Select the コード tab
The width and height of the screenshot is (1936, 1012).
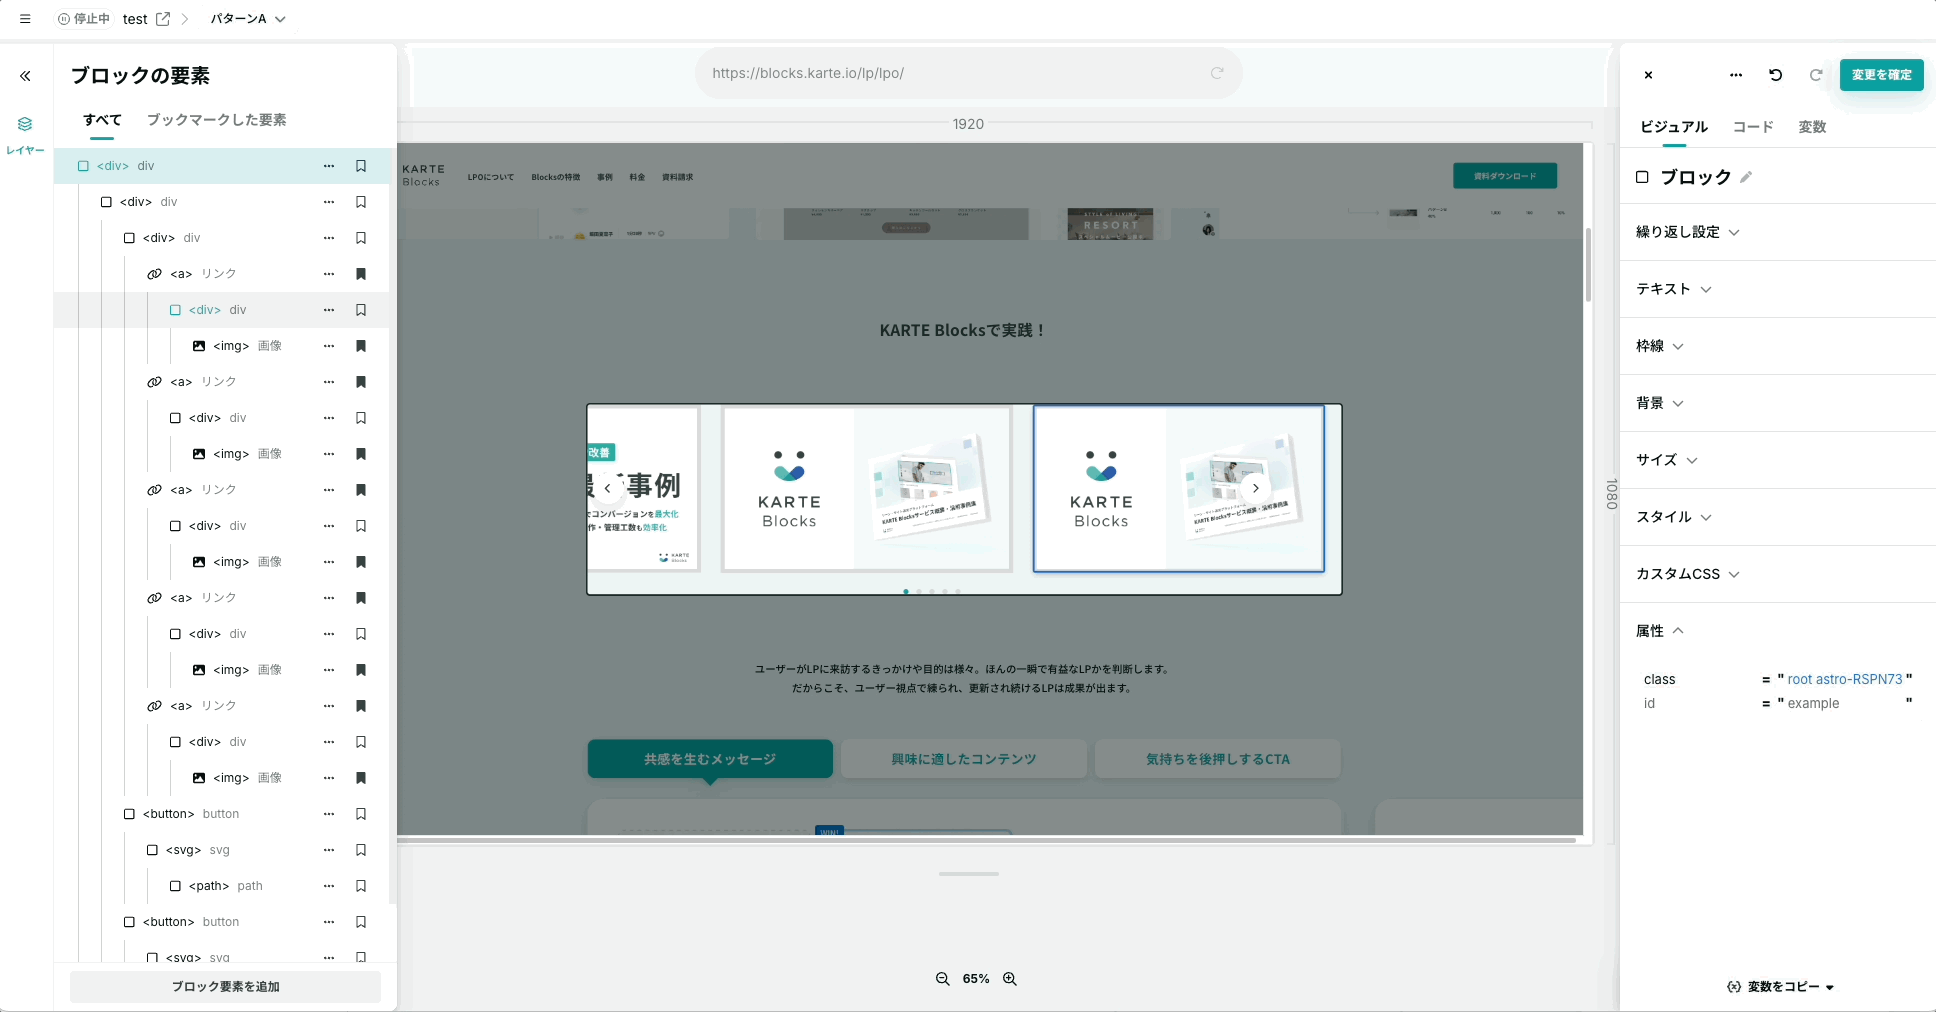coord(1753,127)
